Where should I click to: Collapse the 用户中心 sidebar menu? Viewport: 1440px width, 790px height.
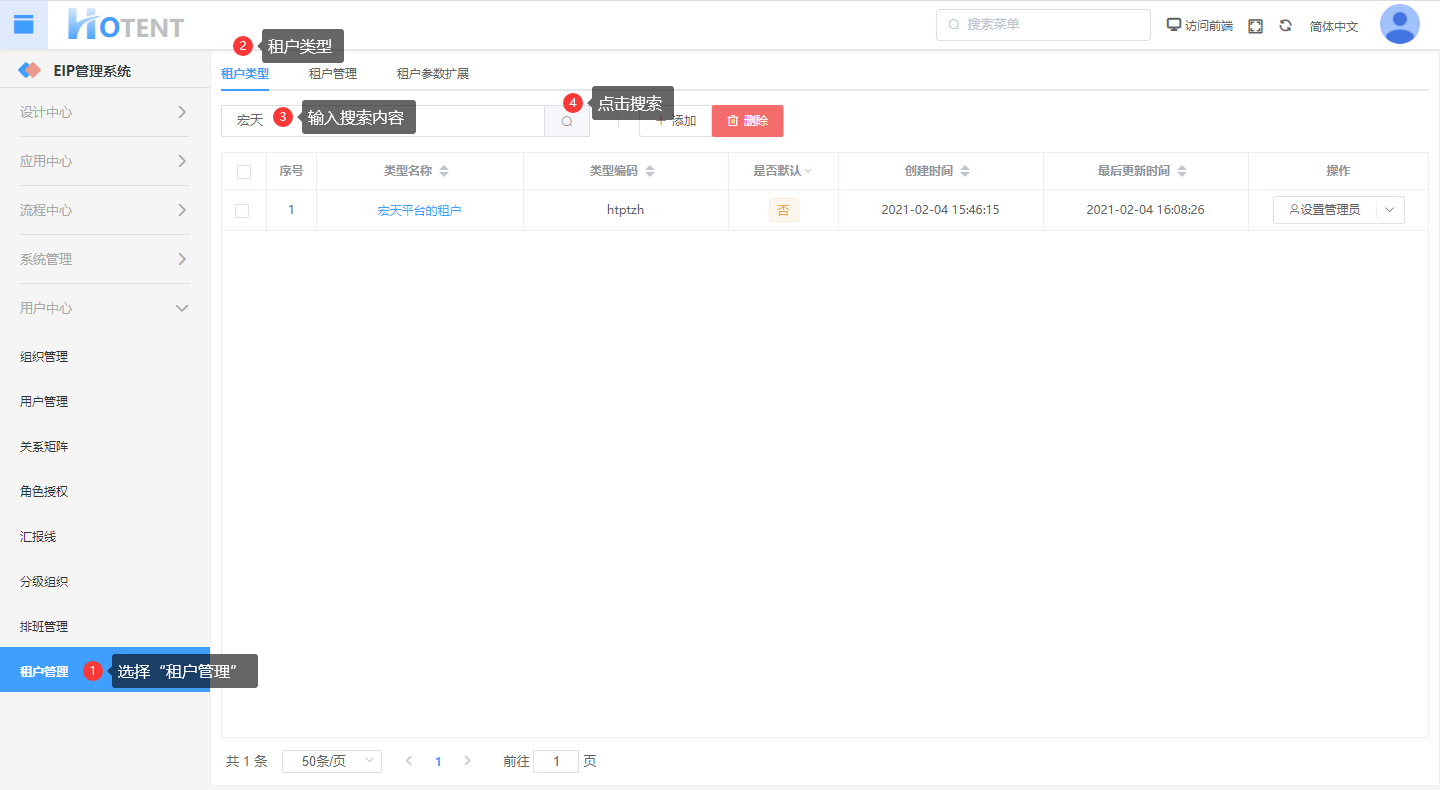pyautogui.click(x=105, y=308)
